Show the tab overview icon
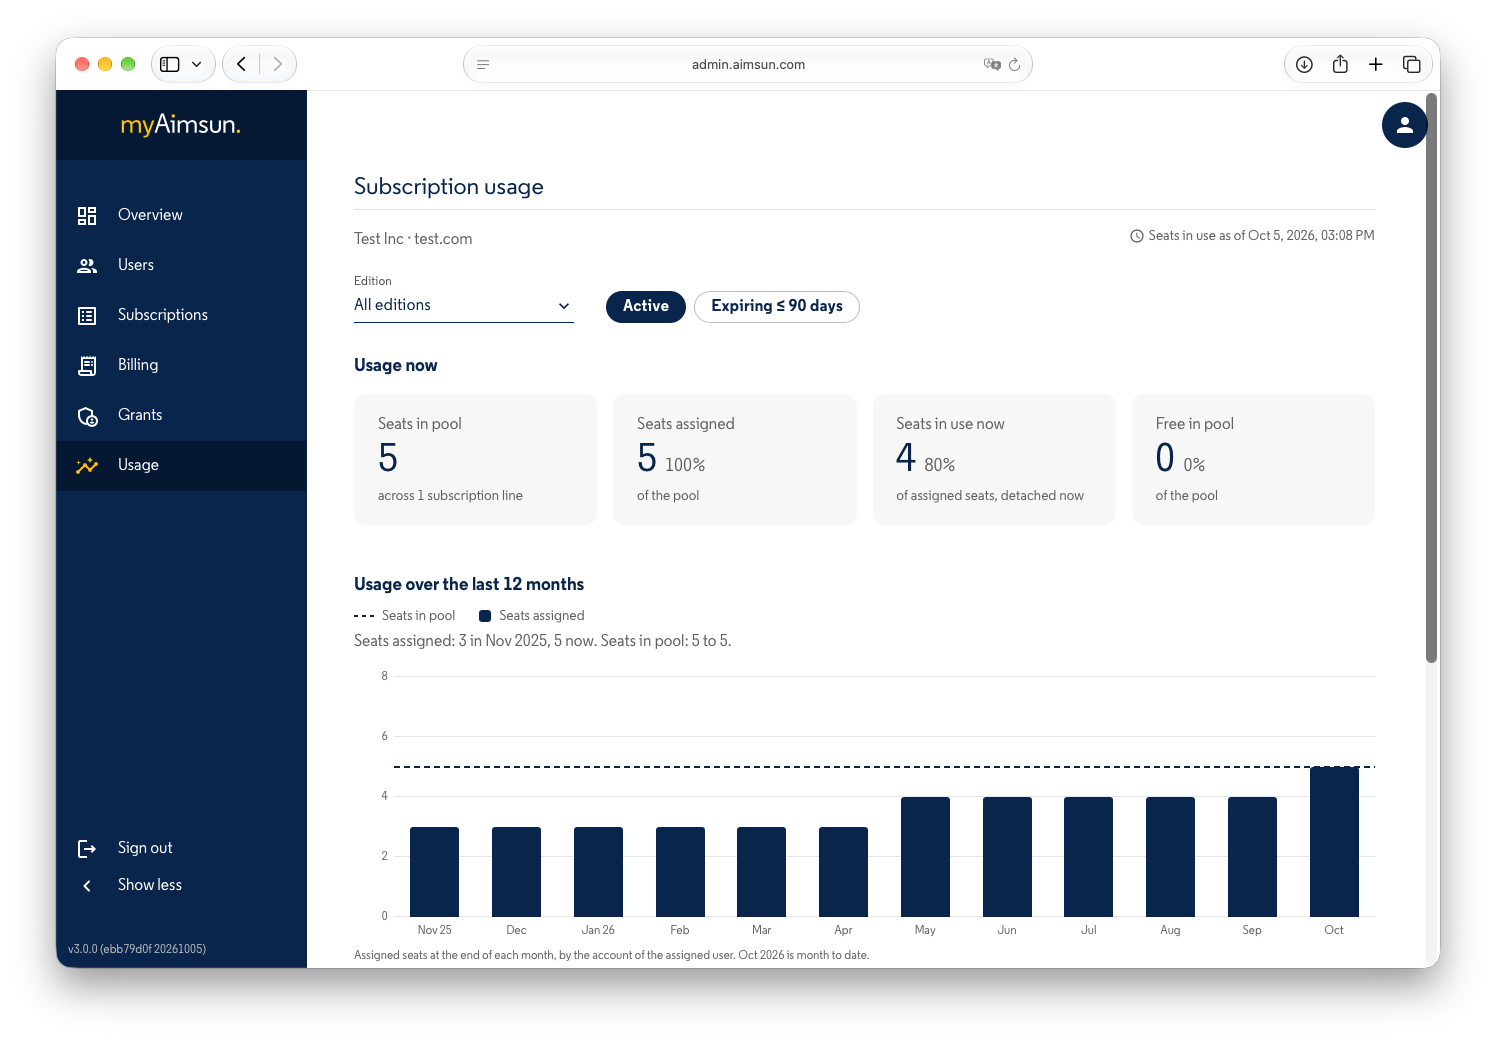The height and width of the screenshot is (1042, 1496). coord(1412,64)
